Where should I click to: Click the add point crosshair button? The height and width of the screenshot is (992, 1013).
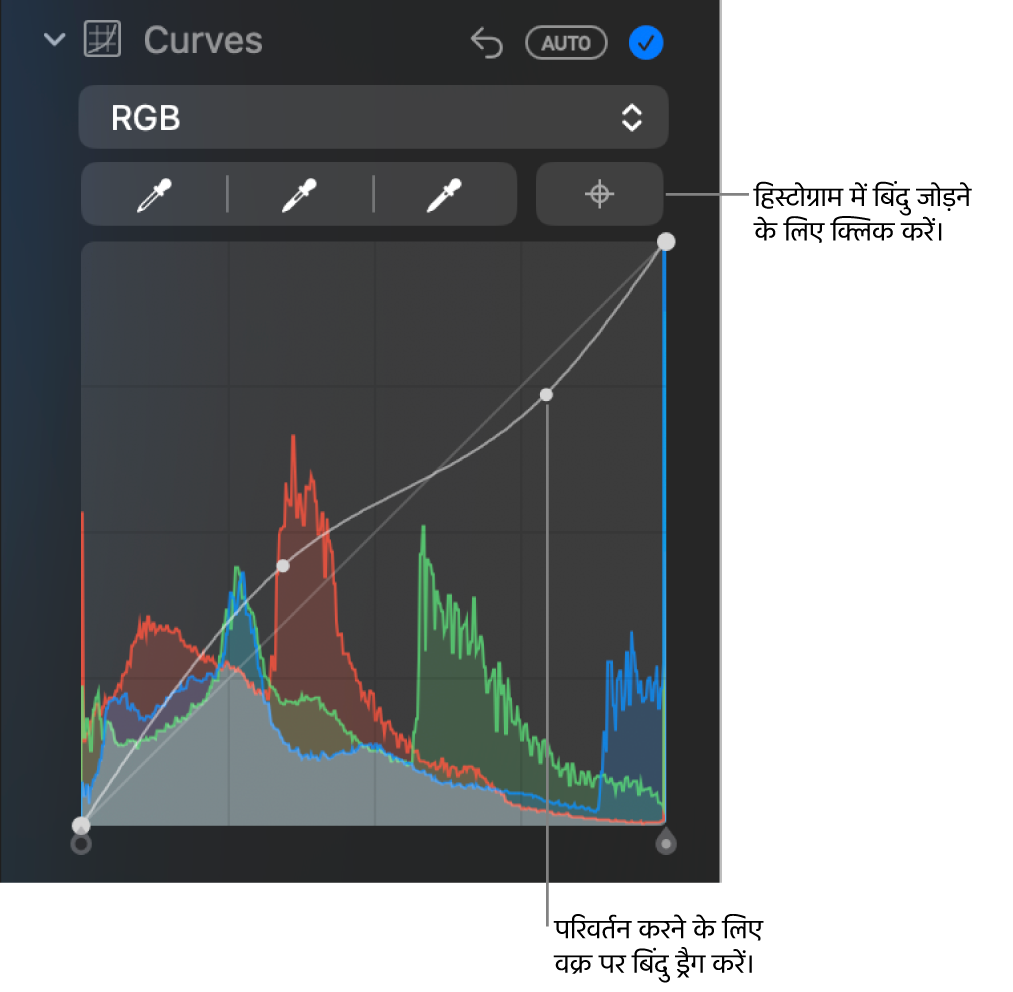(600, 194)
